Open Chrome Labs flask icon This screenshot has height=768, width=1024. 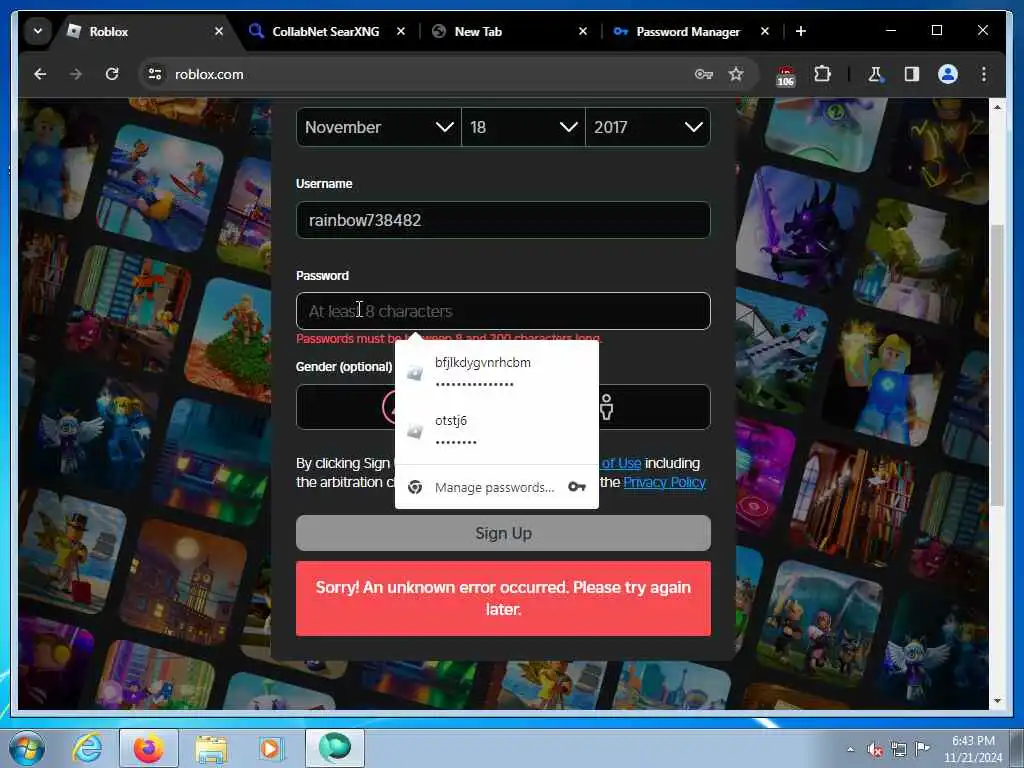(875, 74)
